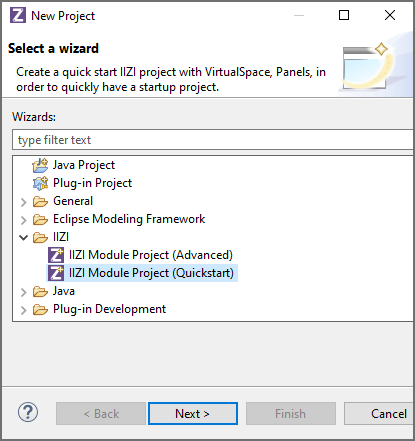
Task: Click the General folder icon
Action: click(x=40, y=202)
